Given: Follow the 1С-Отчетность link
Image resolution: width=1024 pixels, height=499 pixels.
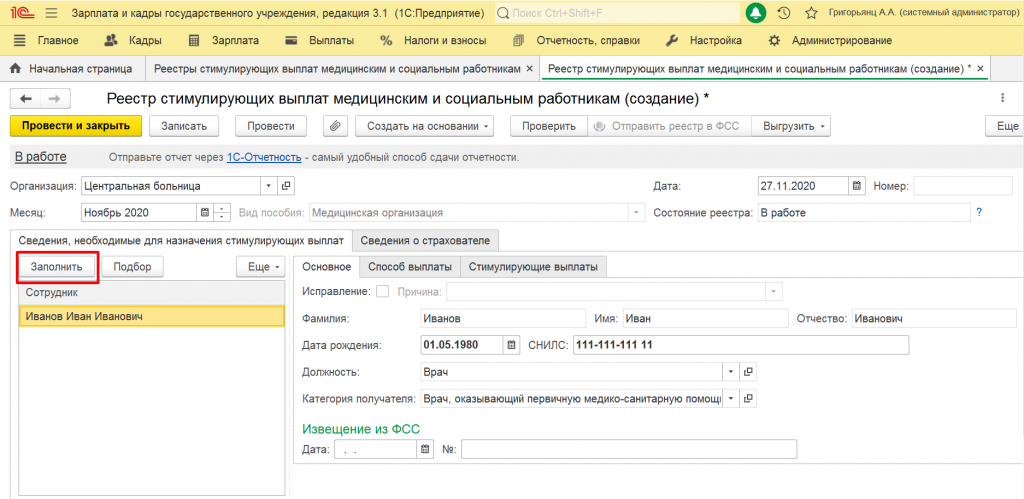Looking at the screenshot, I should [264, 158].
